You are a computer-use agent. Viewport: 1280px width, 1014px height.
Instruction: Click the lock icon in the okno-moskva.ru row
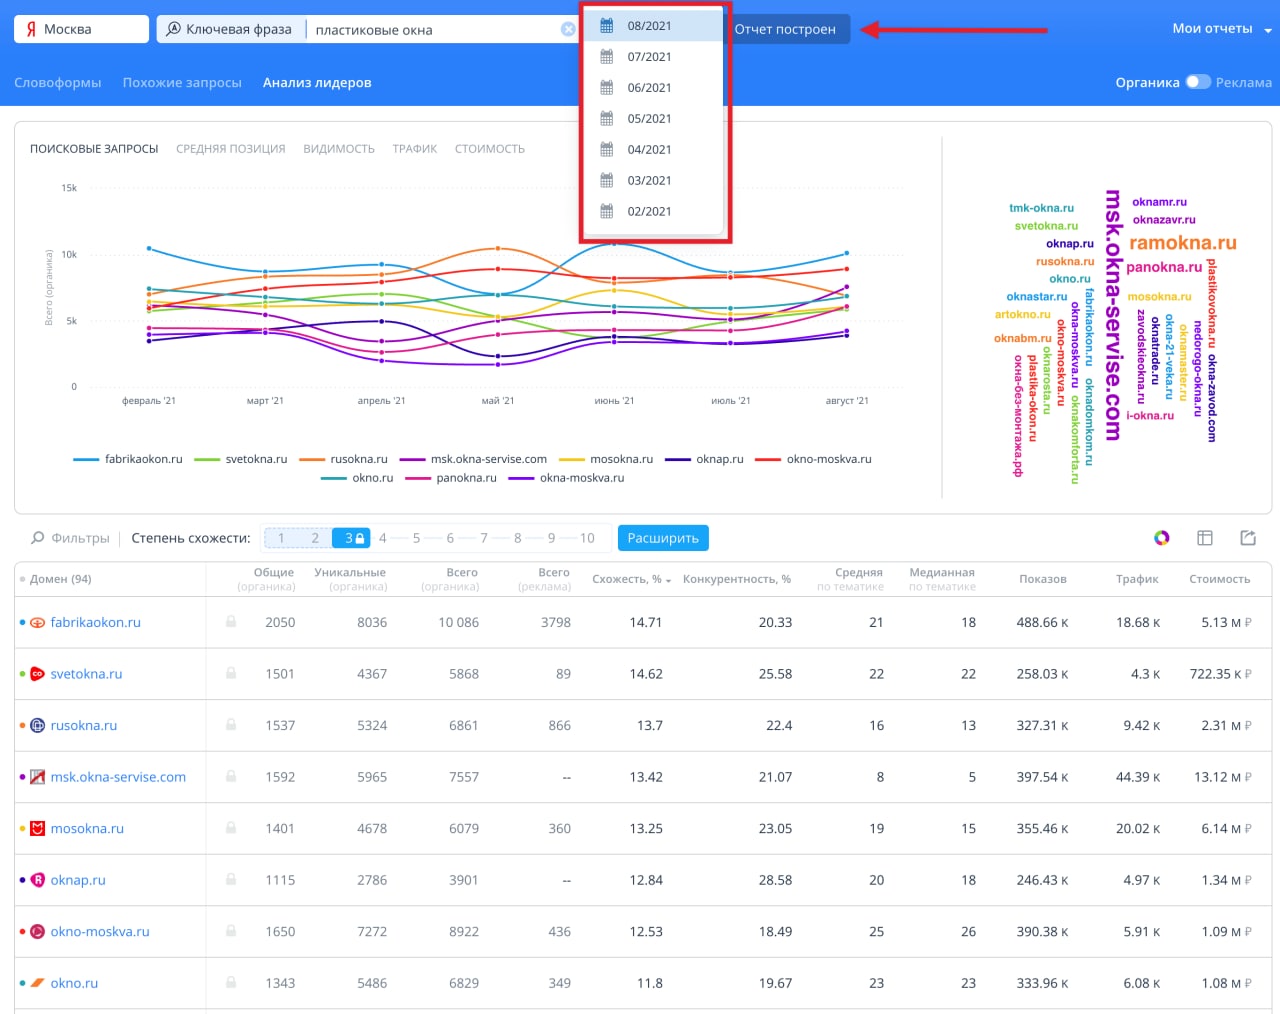click(231, 931)
